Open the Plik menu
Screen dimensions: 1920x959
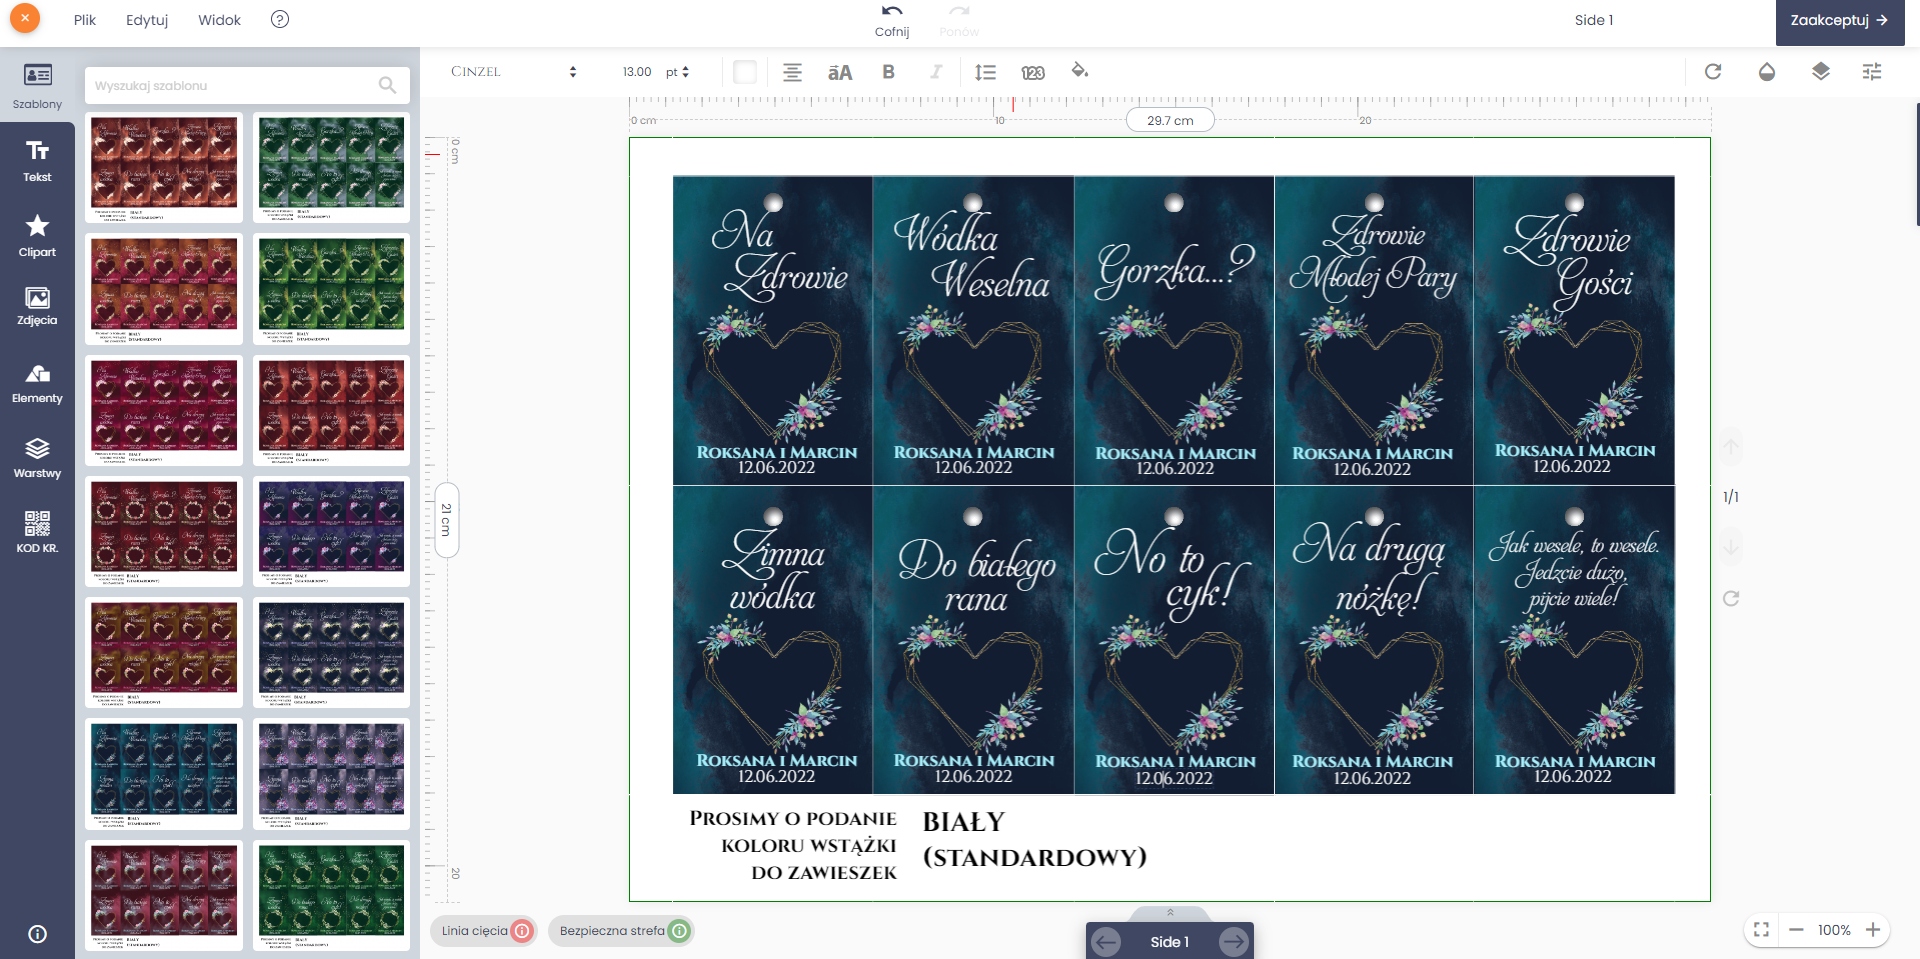(x=85, y=20)
